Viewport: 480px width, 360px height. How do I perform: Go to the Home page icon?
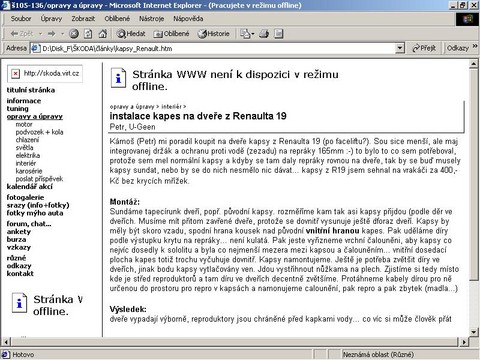point(103,34)
